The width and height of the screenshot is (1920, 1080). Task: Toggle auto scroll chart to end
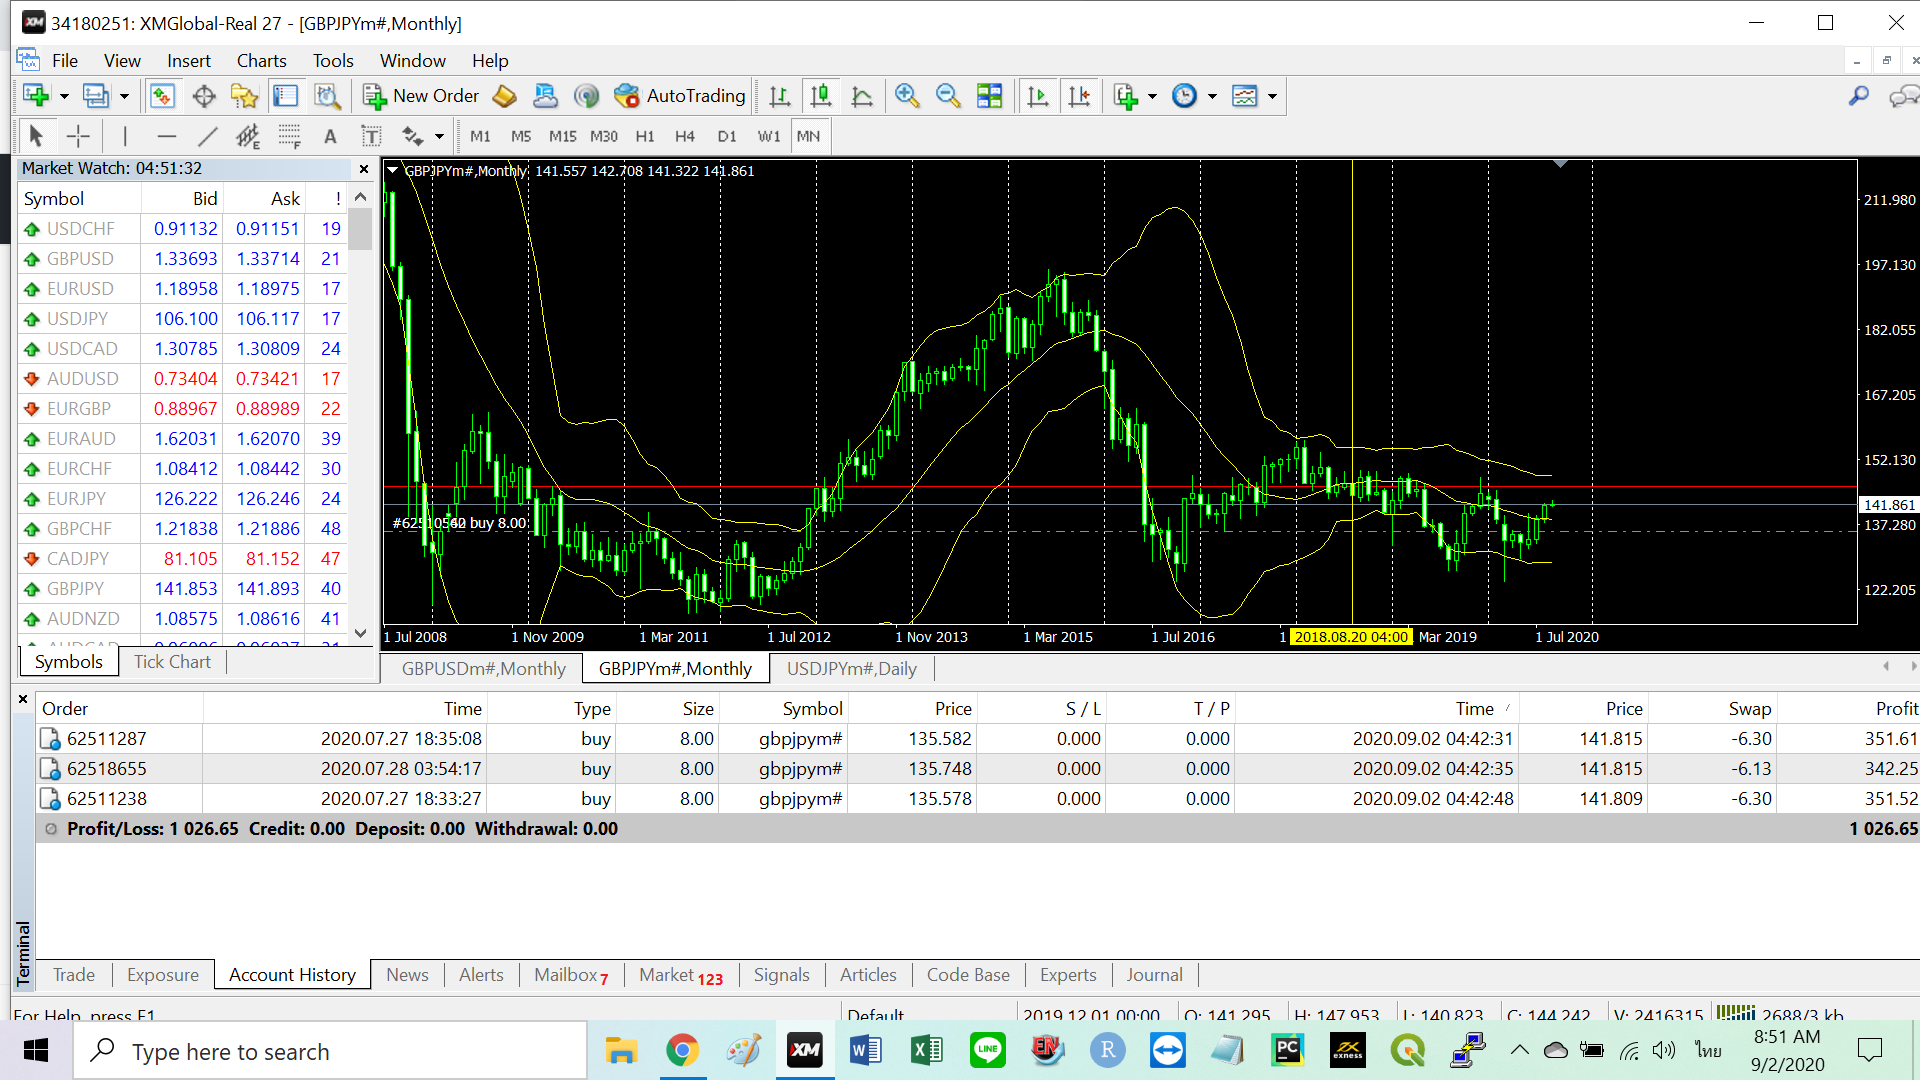(1038, 96)
